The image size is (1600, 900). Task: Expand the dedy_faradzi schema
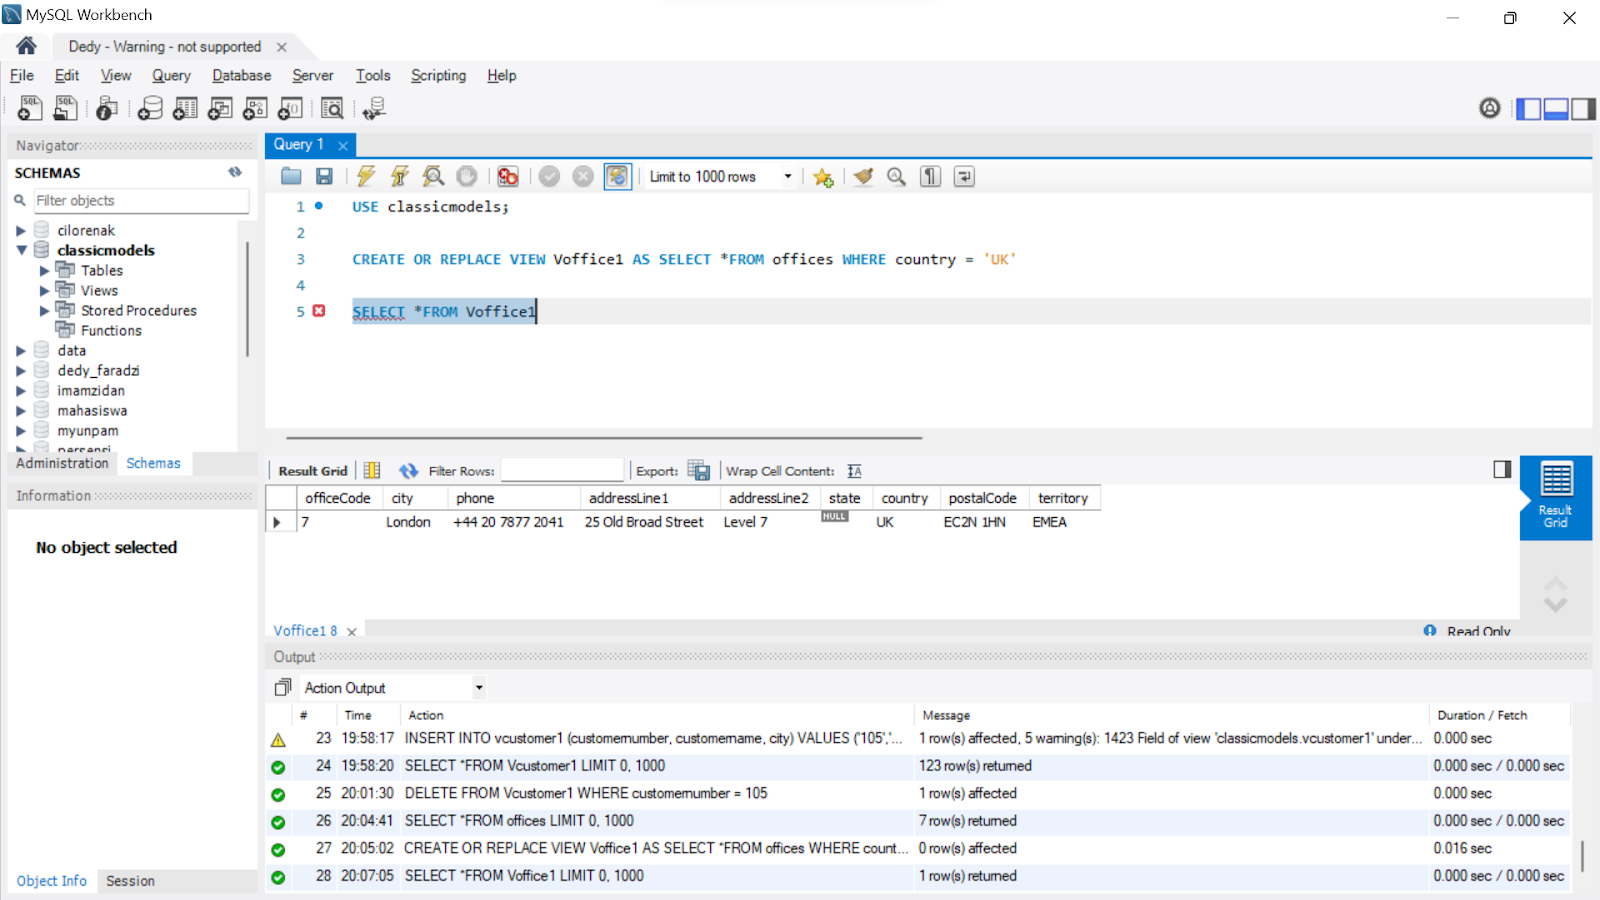click(x=21, y=371)
